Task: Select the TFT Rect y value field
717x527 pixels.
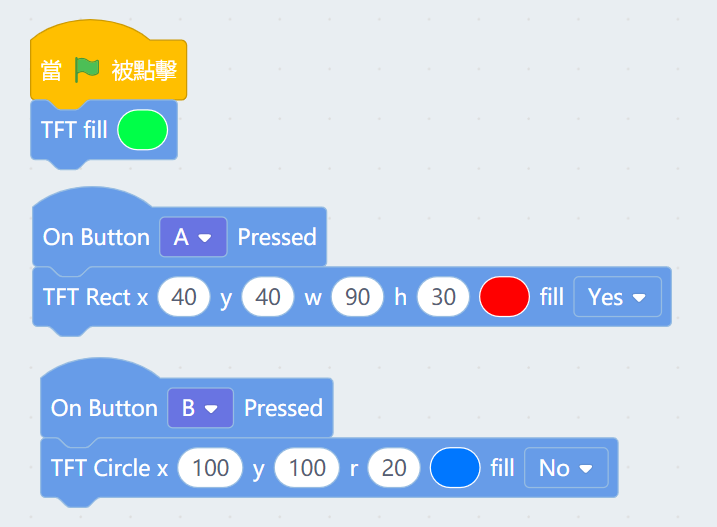Action: click(268, 297)
